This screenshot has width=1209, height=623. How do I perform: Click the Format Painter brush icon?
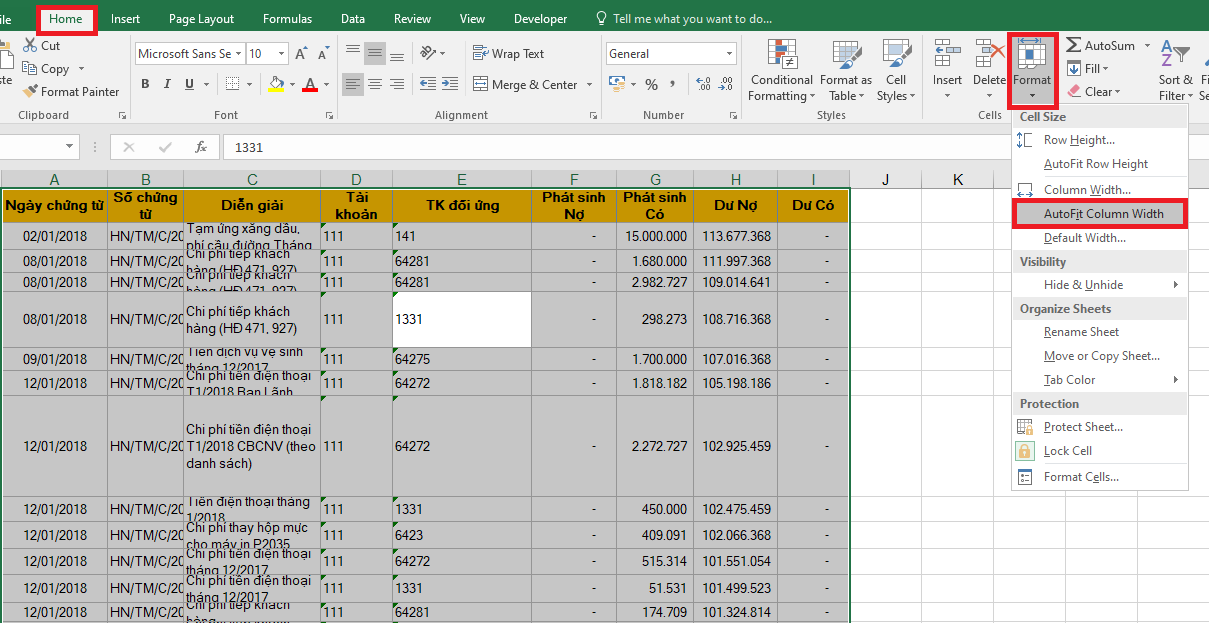[29, 92]
